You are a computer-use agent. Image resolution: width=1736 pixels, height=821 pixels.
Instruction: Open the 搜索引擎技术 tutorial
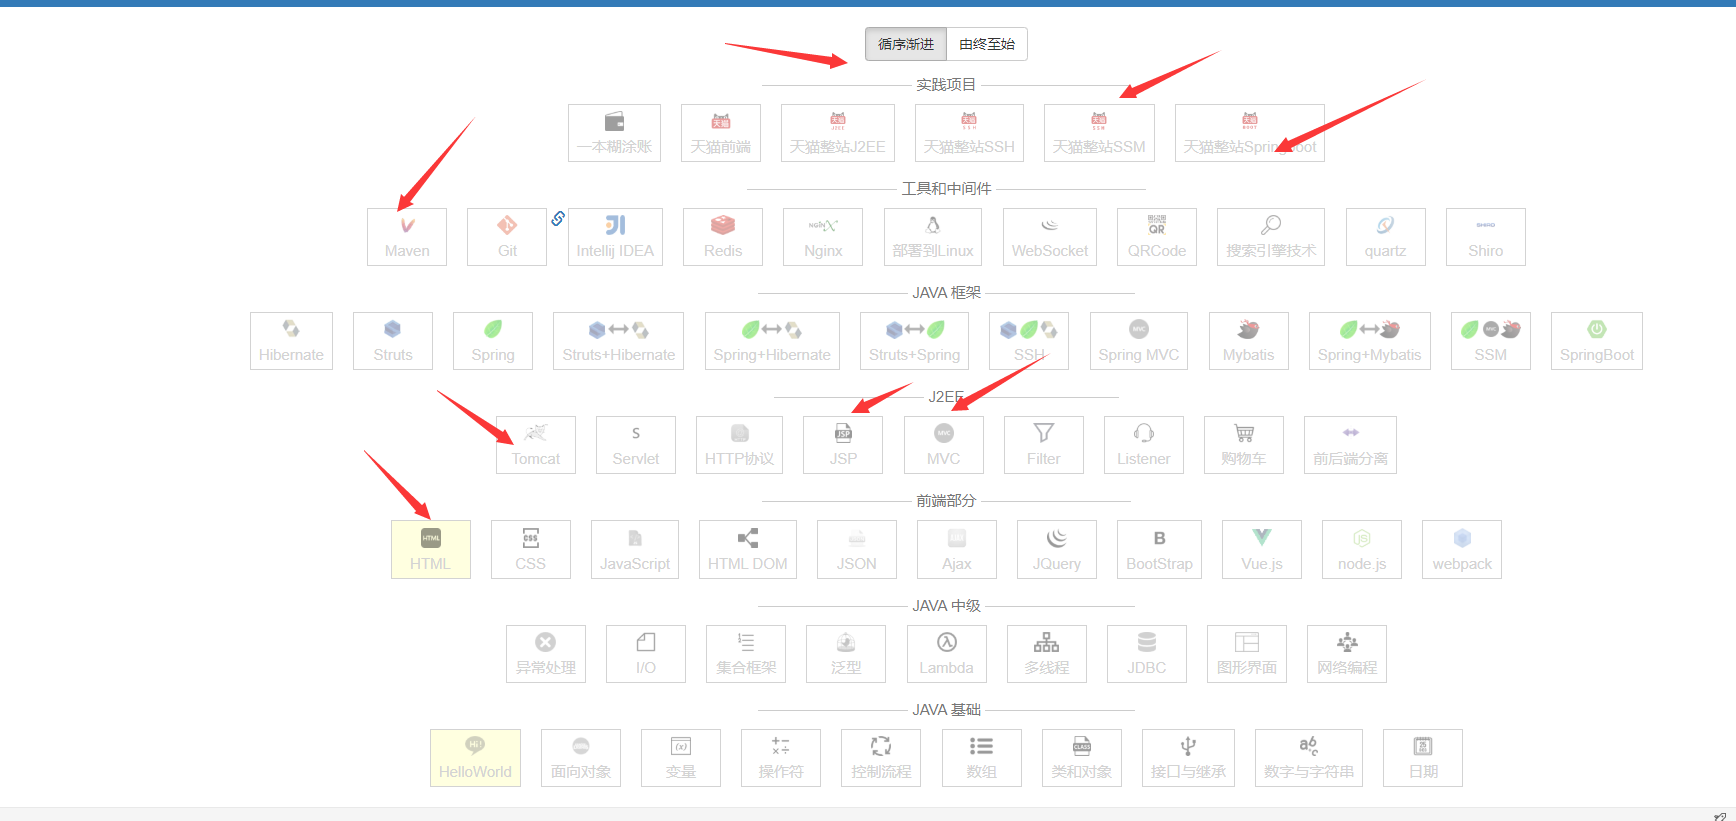pyautogui.click(x=1271, y=237)
